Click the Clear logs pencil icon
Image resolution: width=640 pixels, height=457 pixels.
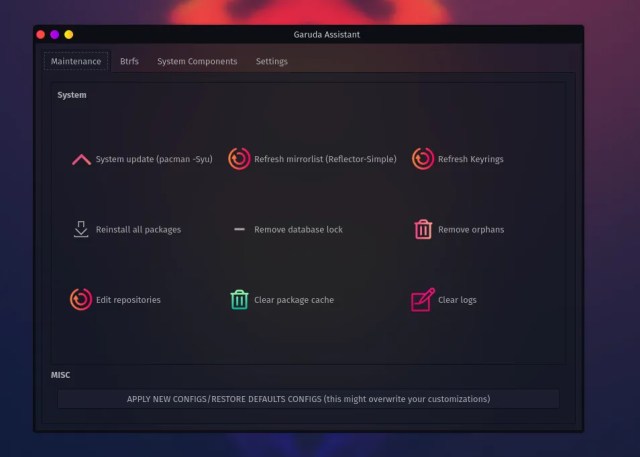(x=423, y=299)
